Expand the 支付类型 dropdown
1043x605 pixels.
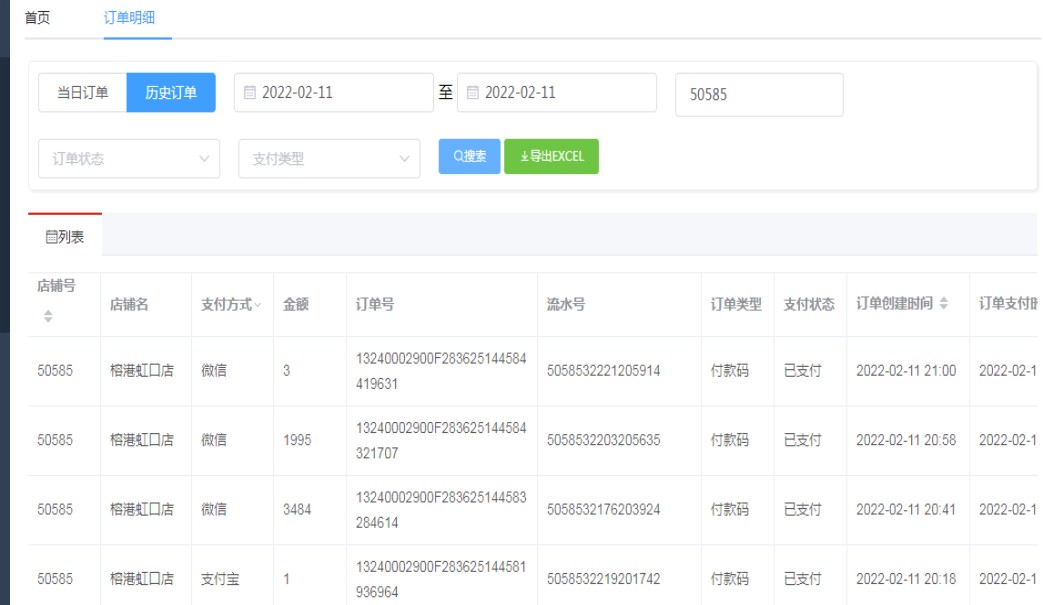click(x=329, y=159)
